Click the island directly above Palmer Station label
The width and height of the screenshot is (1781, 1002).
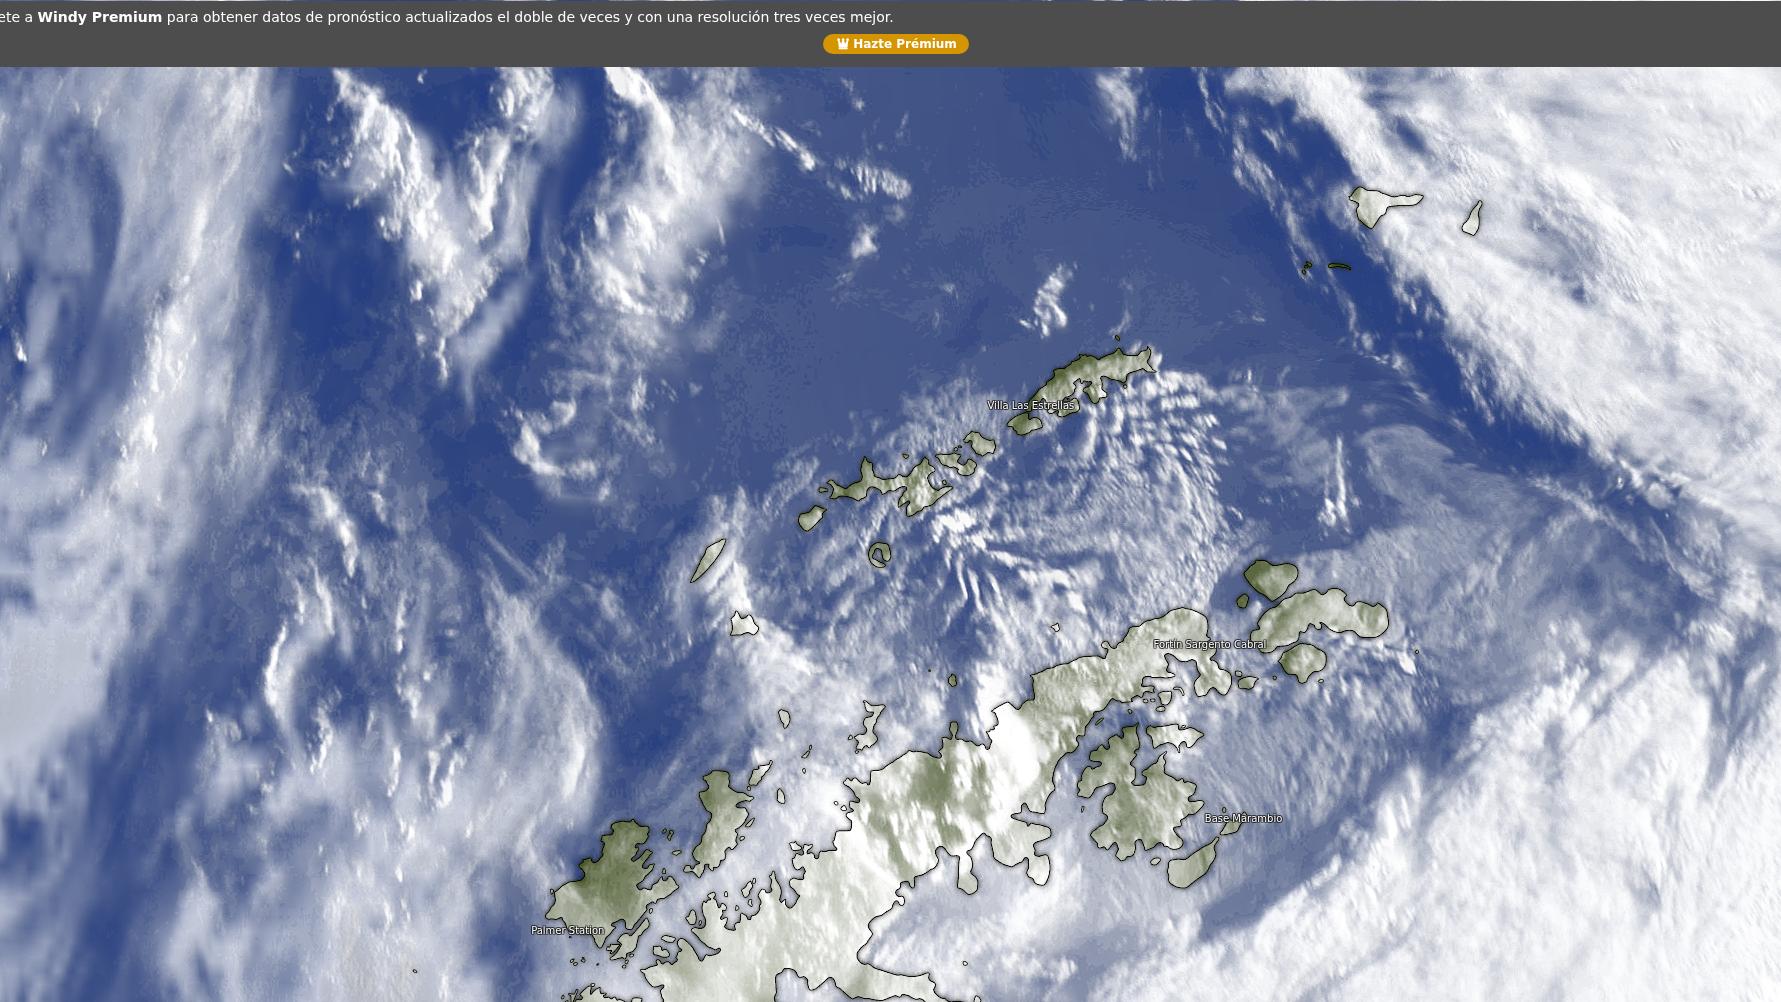tap(610, 870)
